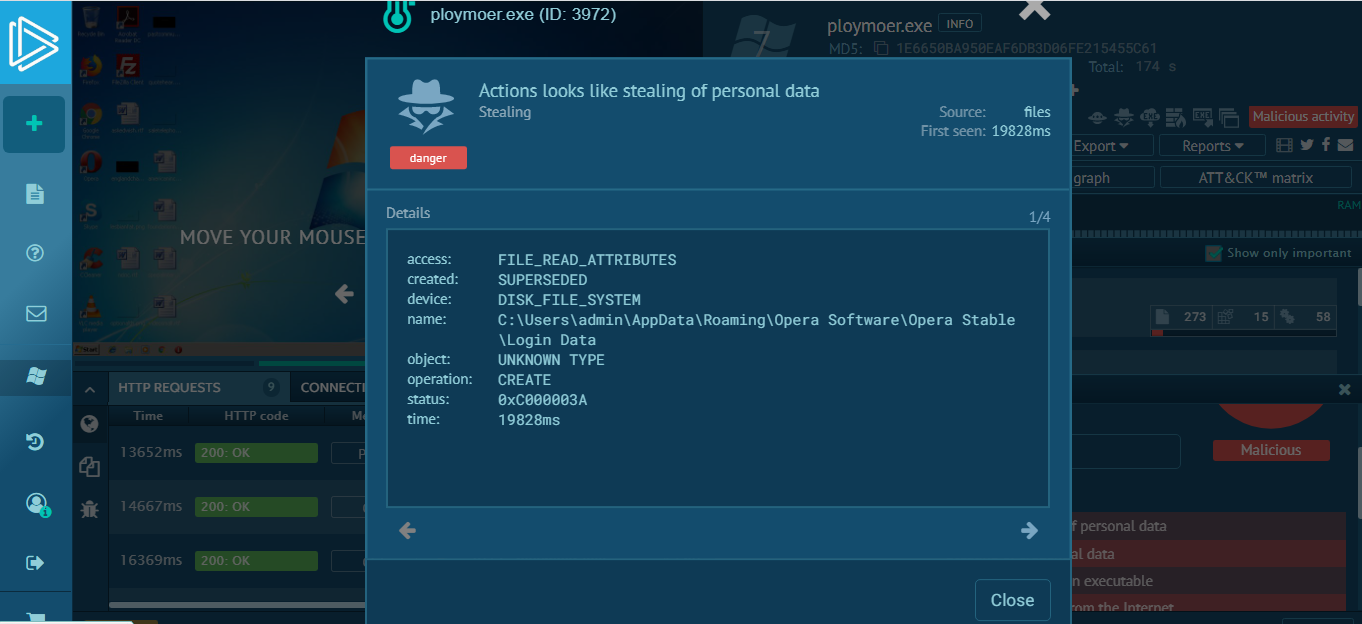The height and width of the screenshot is (624, 1362).
Task: Open the files icon tab beside requests
Action: tap(90, 466)
